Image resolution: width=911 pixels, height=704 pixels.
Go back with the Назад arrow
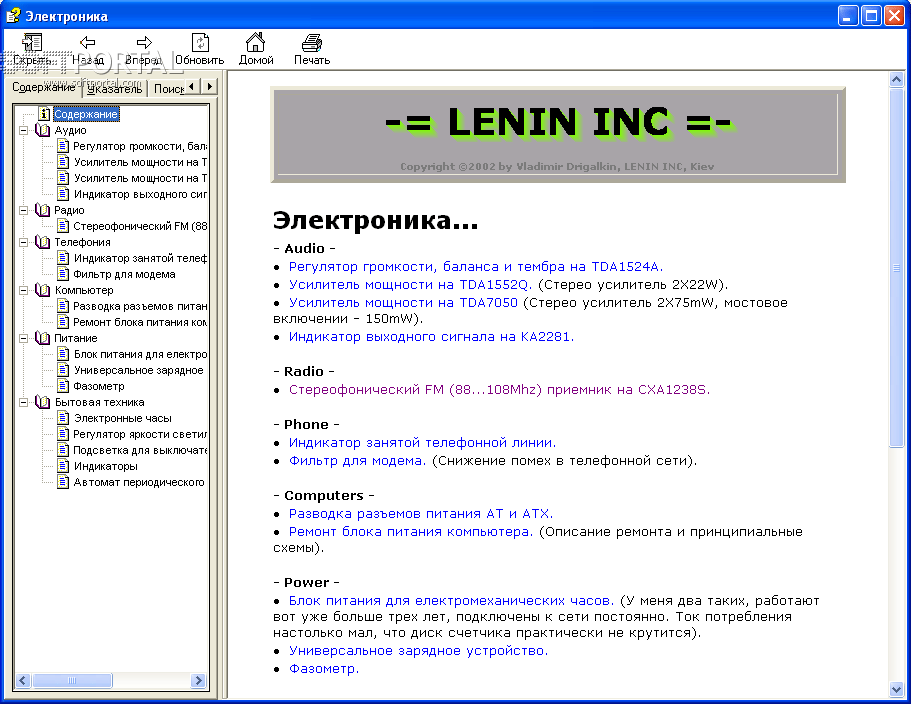tap(88, 42)
